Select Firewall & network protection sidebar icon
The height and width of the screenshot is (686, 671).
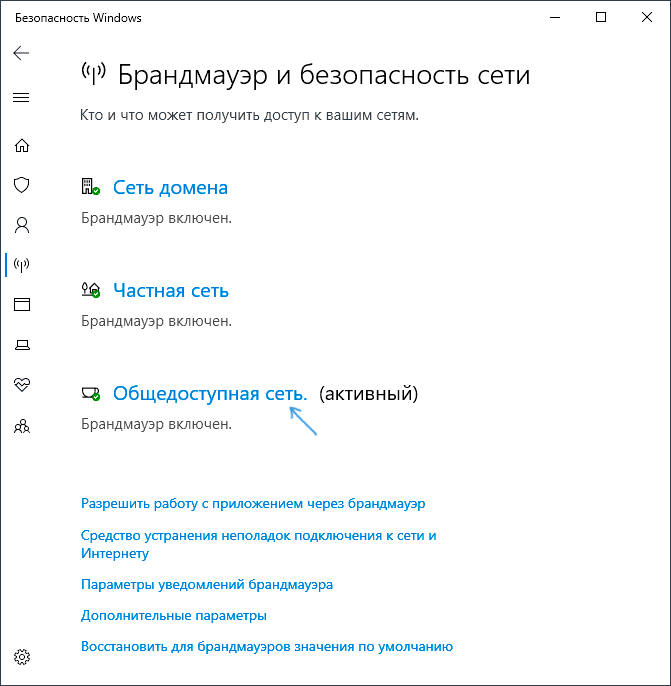(x=22, y=265)
